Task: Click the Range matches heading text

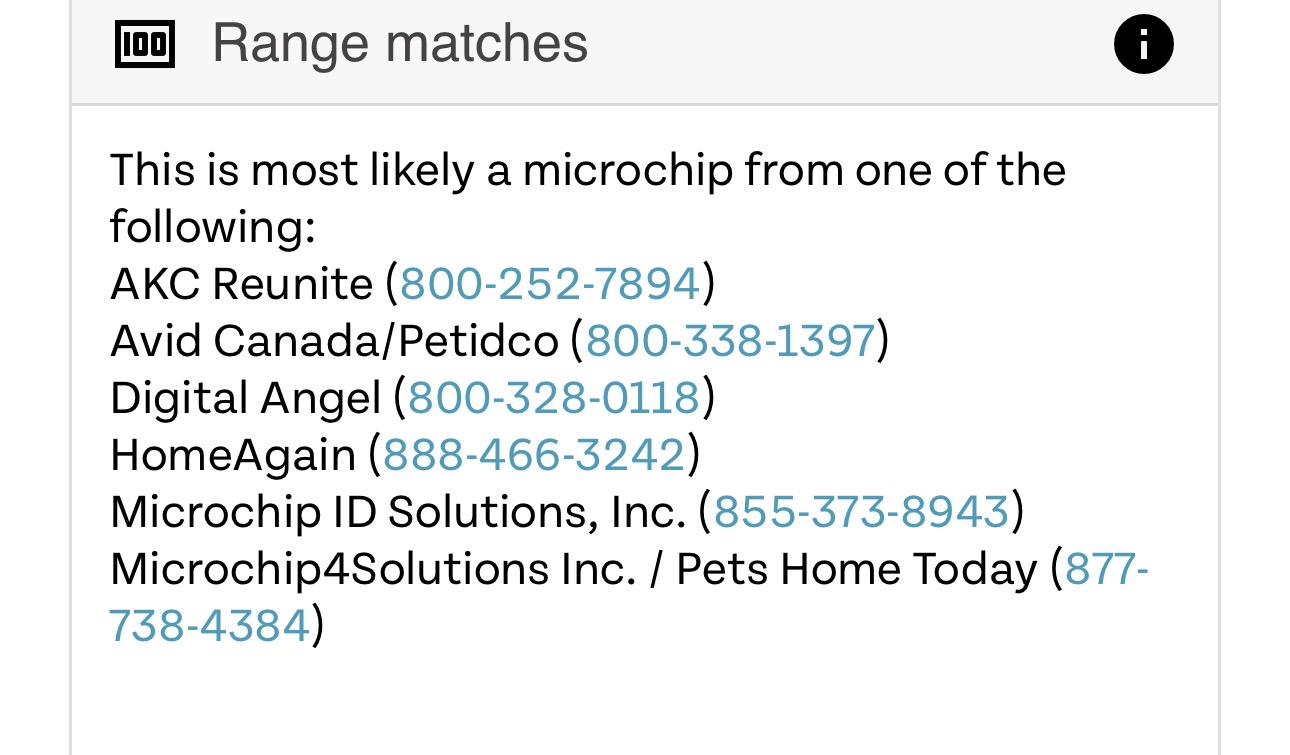Action: pos(400,45)
